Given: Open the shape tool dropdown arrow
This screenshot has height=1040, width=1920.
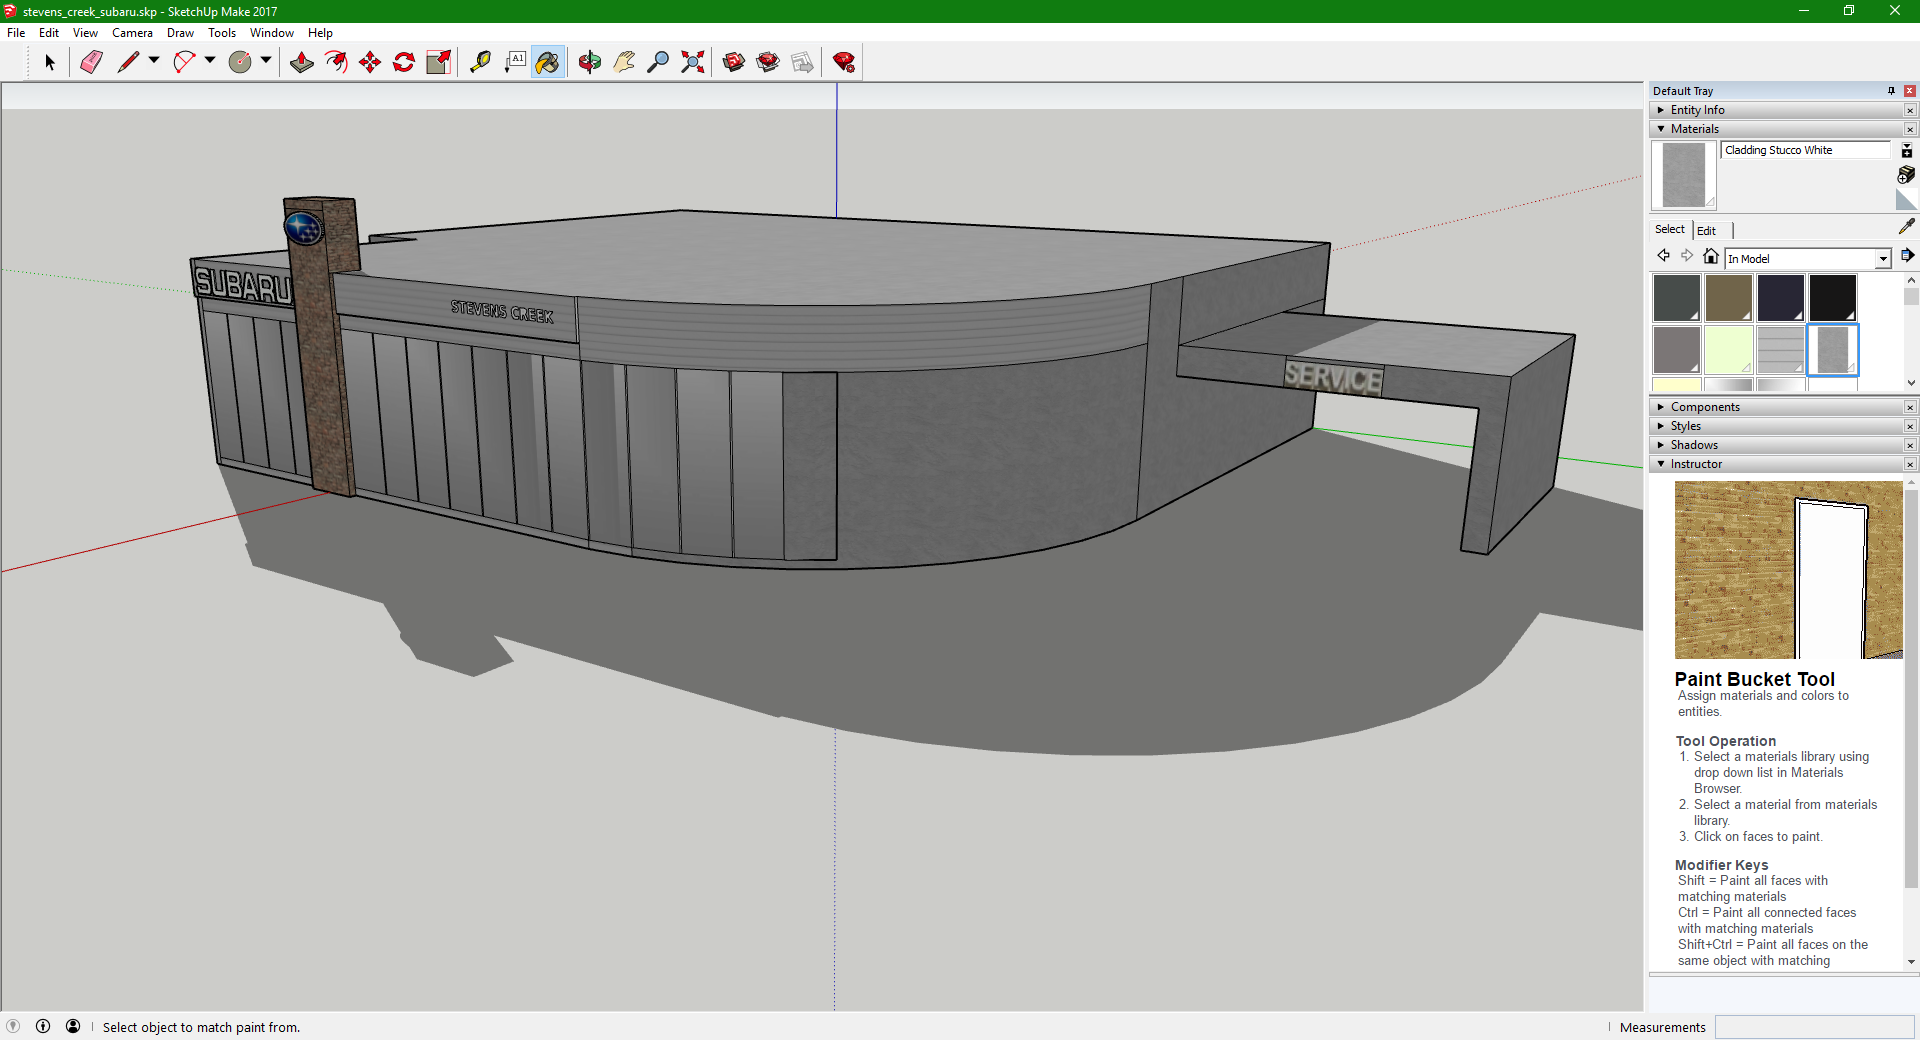Looking at the screenshot, I should (266, 61).
